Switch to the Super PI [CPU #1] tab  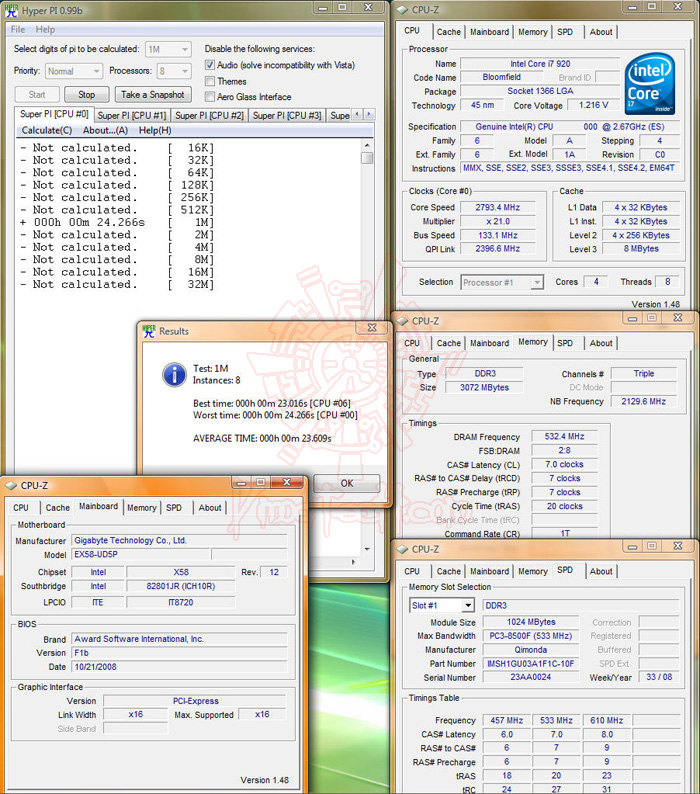click(x=132, y=115)
